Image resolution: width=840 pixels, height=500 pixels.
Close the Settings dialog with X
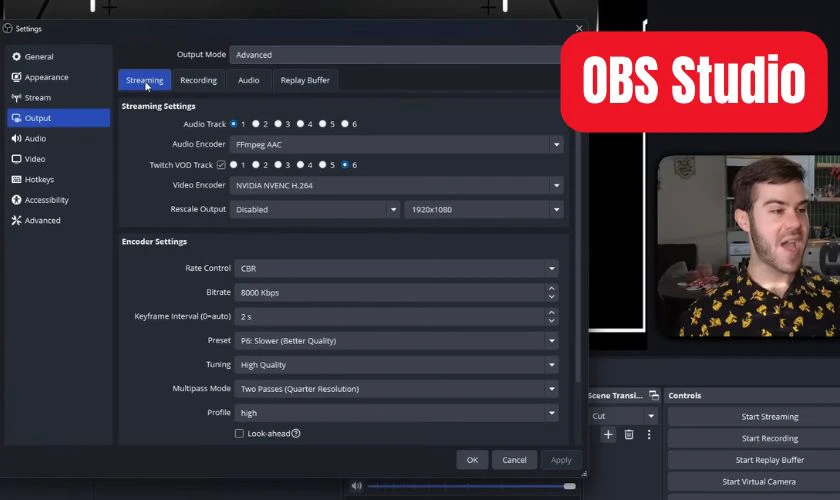tap(579, 28)
